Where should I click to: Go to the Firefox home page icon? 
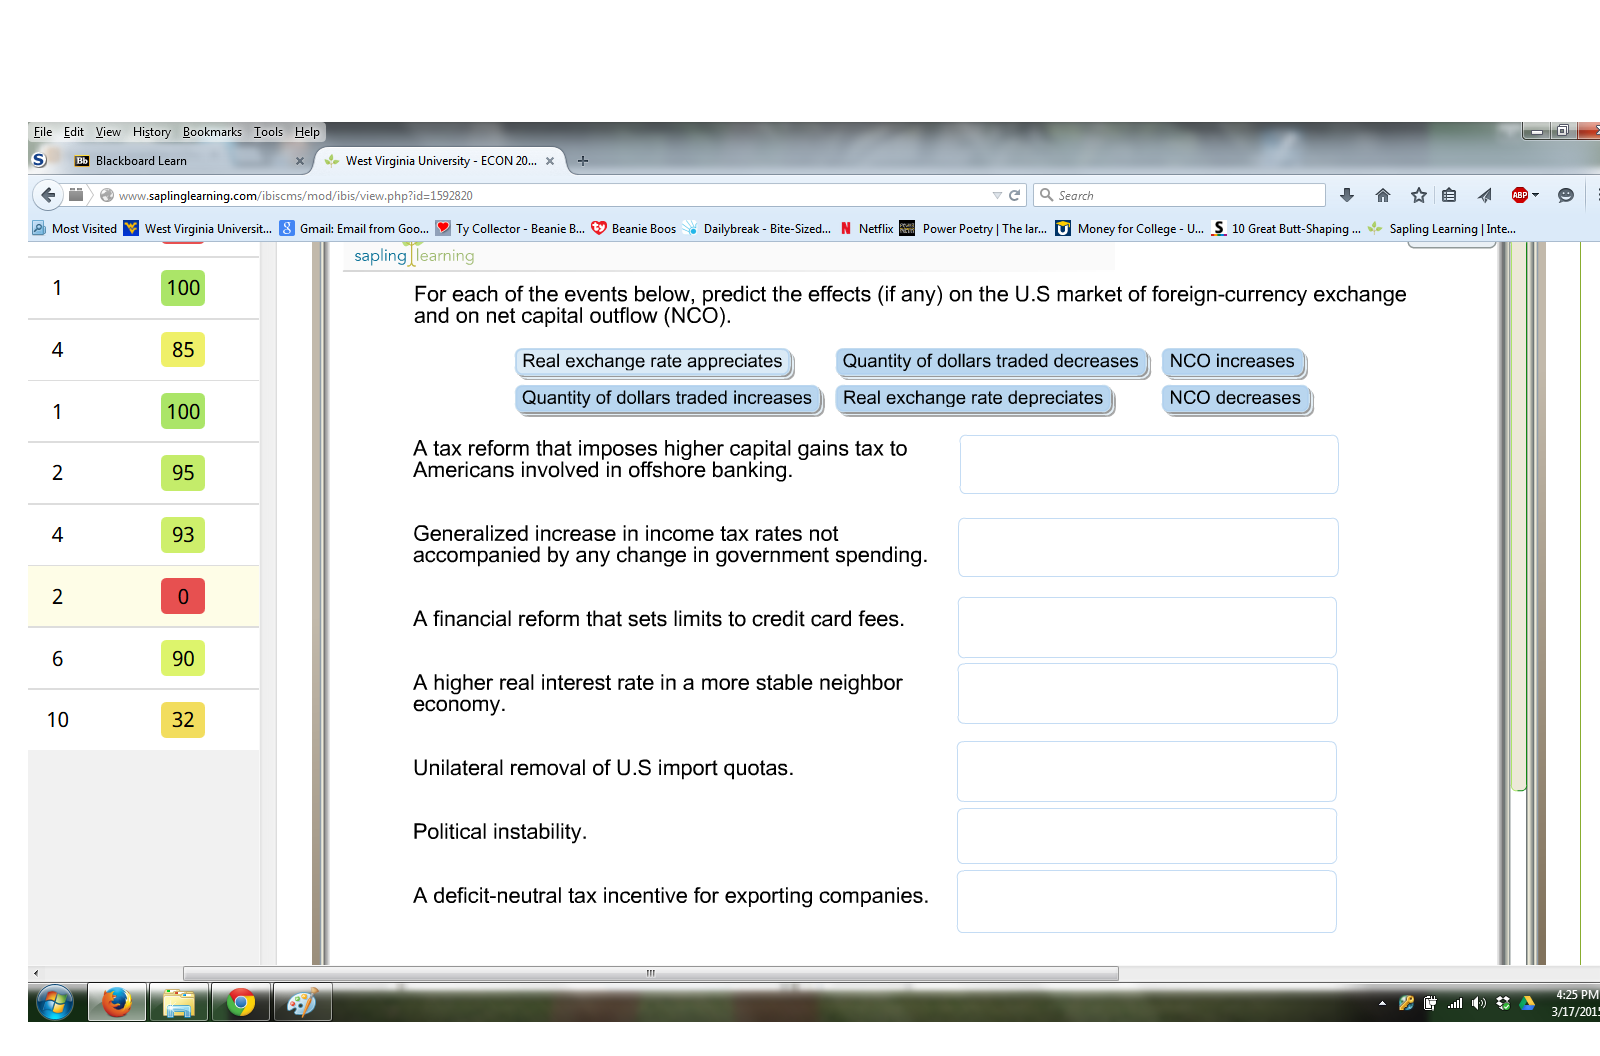[1383, 195]
